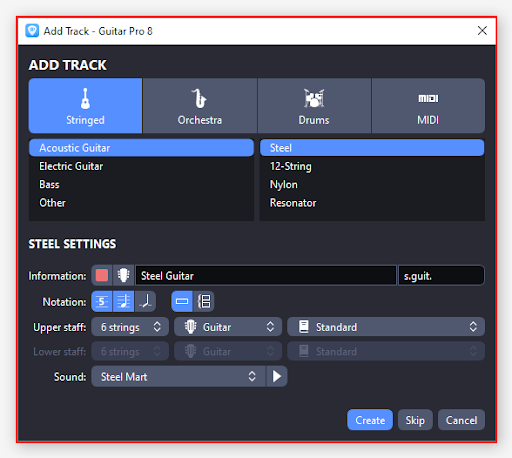Edit the Steel Guitar track name field
This screenshot has width=512, height=458.
pos(266,275)
